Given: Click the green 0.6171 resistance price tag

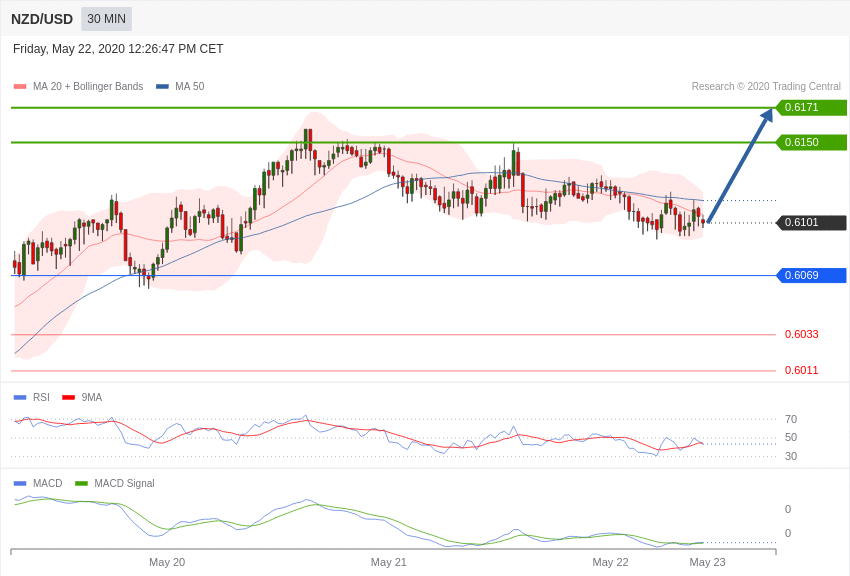Looking at the screenshot, I should [x=812, y=107].
